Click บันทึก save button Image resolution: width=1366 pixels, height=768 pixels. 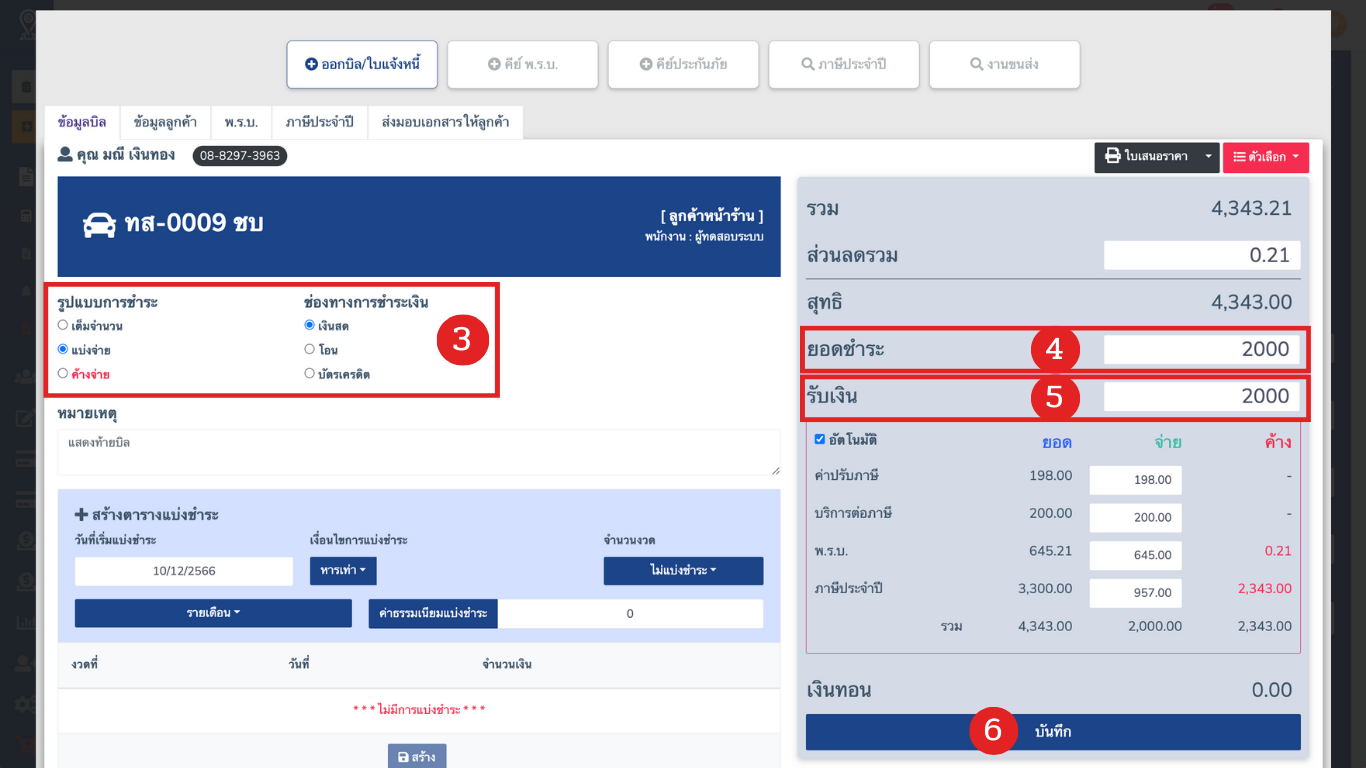coord(1053,732)
